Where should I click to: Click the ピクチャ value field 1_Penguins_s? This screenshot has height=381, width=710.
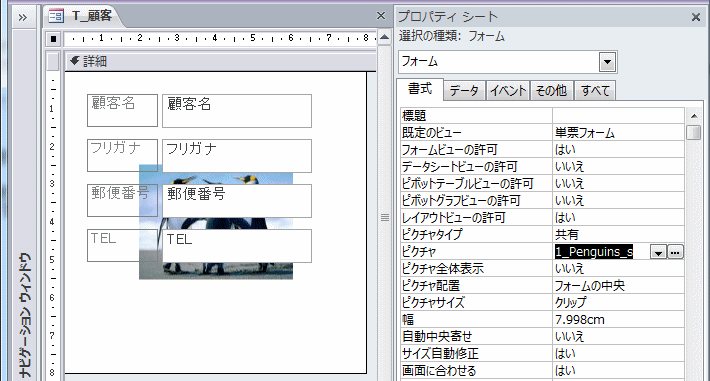click(601, 252)
